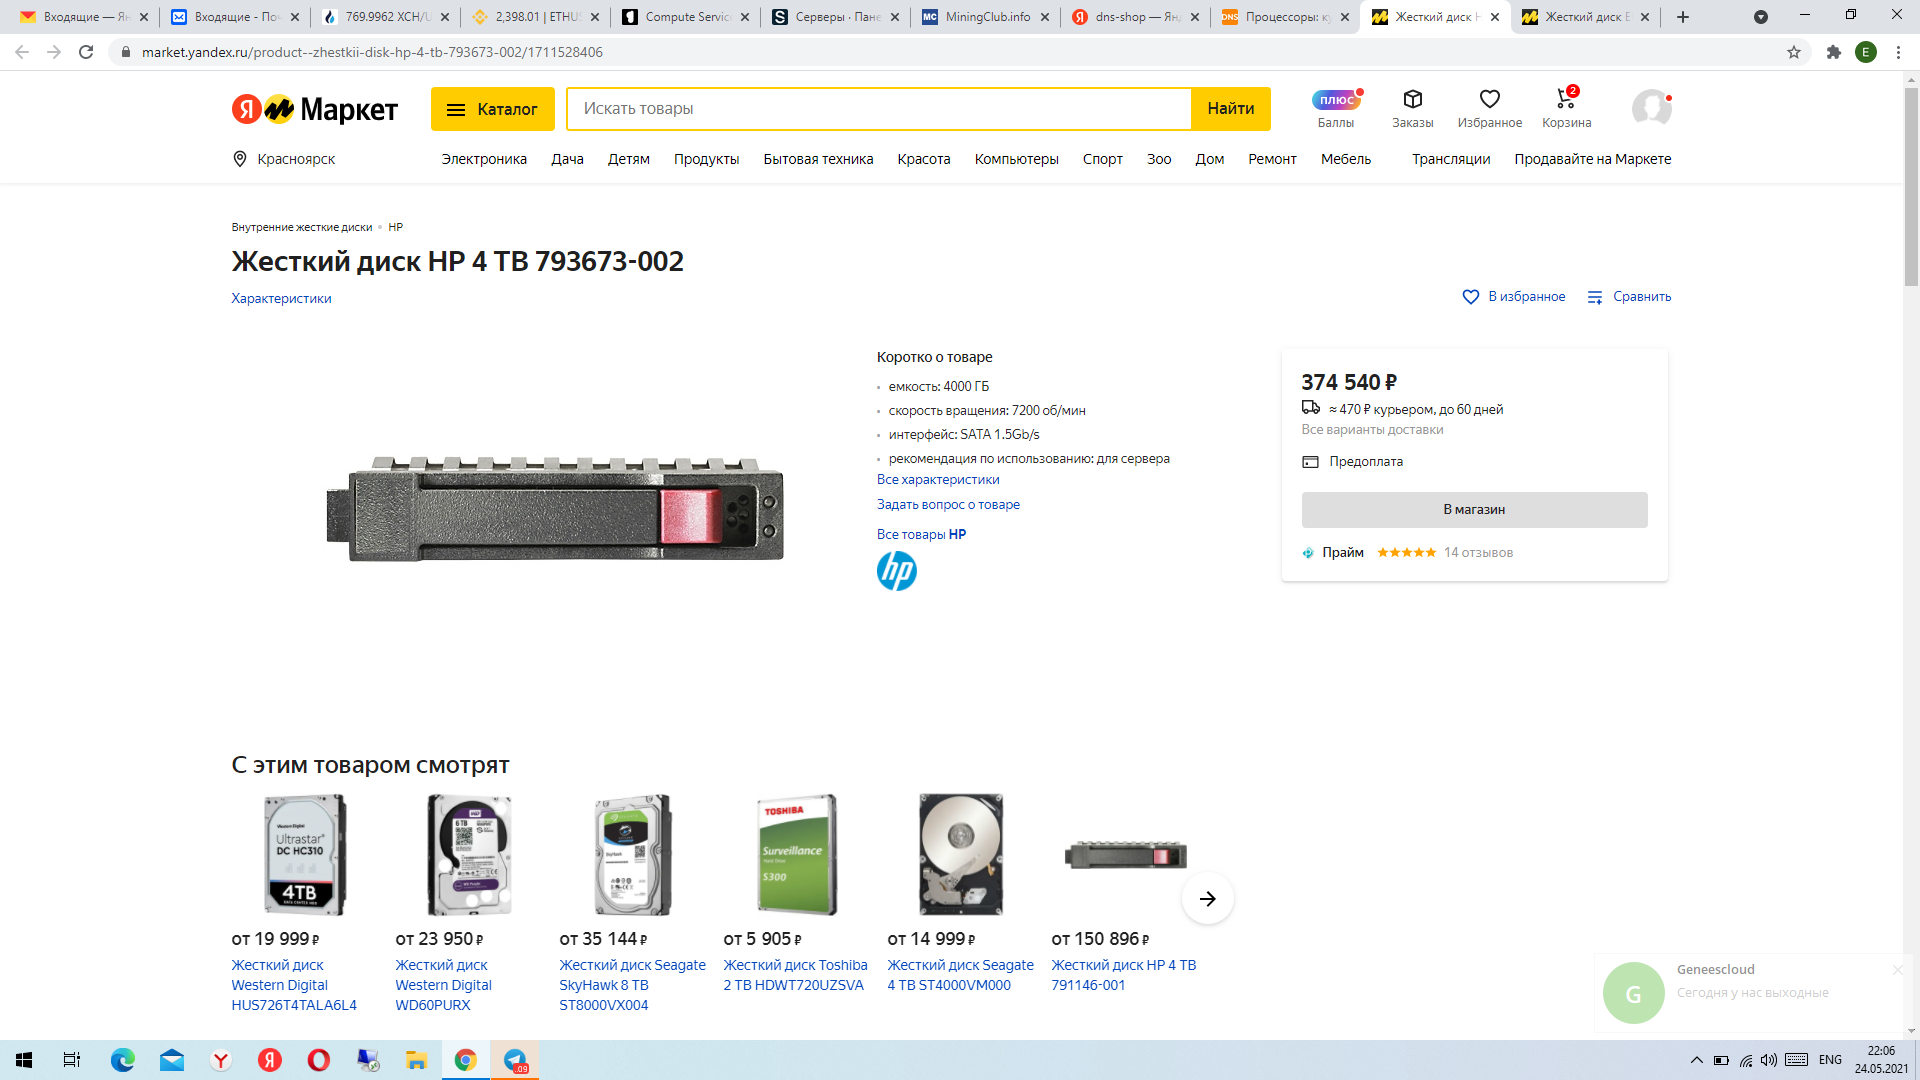Screen dimensions: 1920x1080
Task: Close the Geneescloud chat notification
Action: 1897,970
